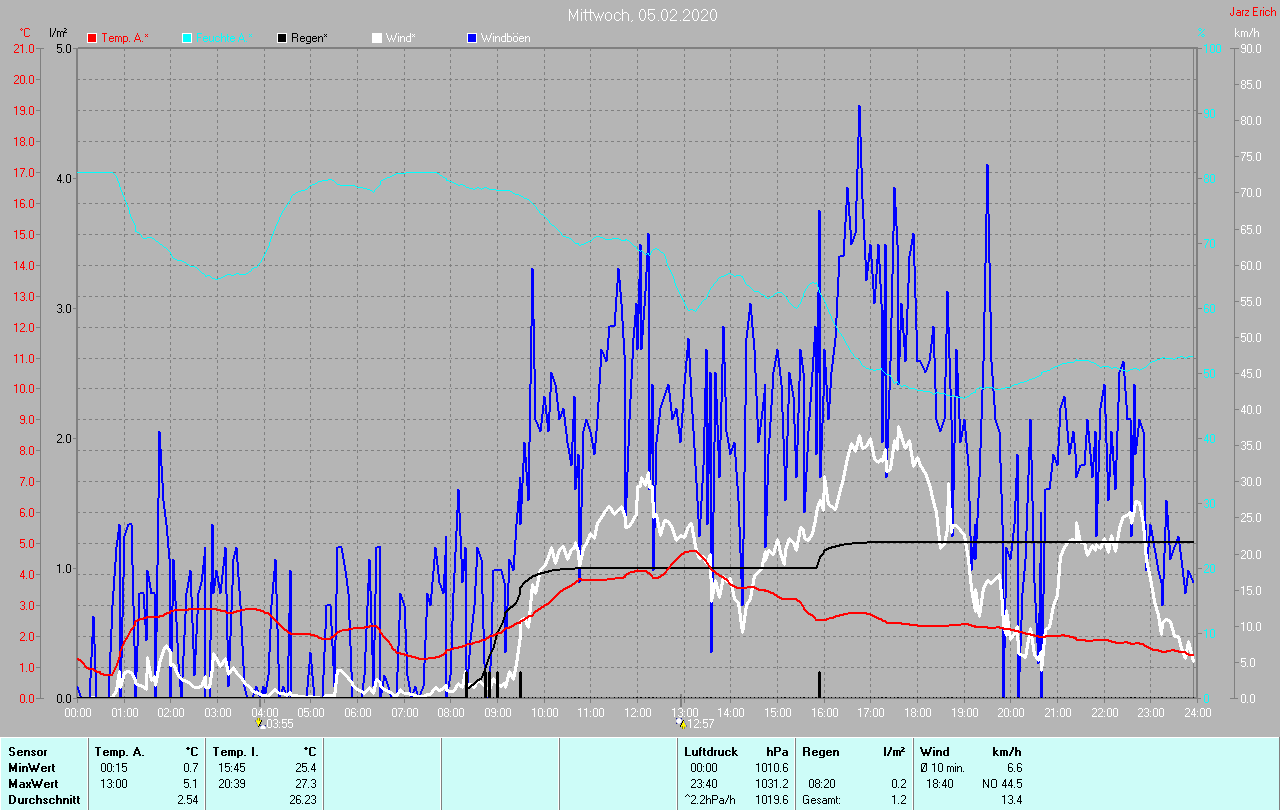This screenshot has width=1280, height=810.
Task: Click the "13.4" wind average value
Action: [x=1011, y=800]
